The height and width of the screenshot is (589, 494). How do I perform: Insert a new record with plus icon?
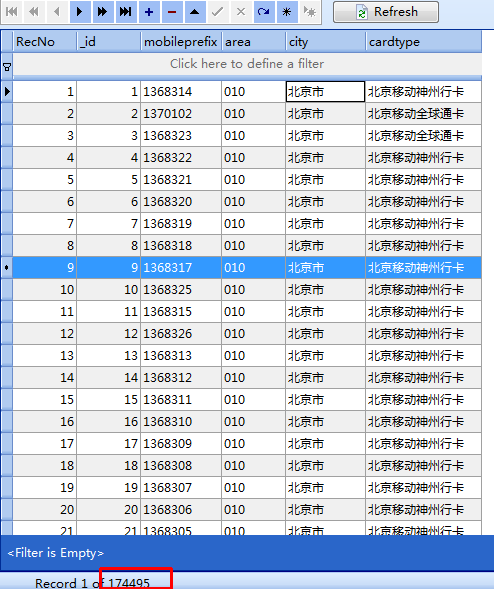pos(149,12)
